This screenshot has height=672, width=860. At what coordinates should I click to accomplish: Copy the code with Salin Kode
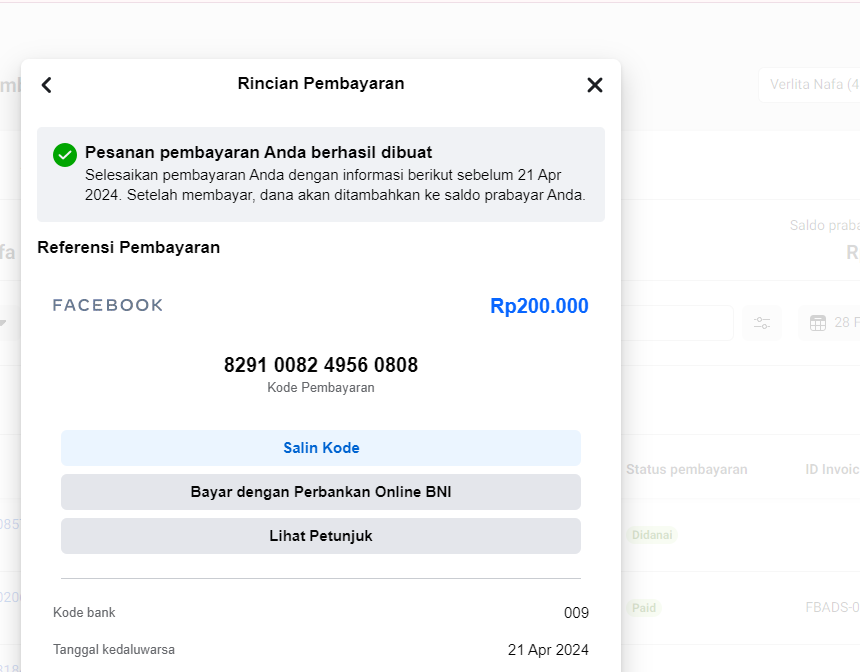coord(321,448)
